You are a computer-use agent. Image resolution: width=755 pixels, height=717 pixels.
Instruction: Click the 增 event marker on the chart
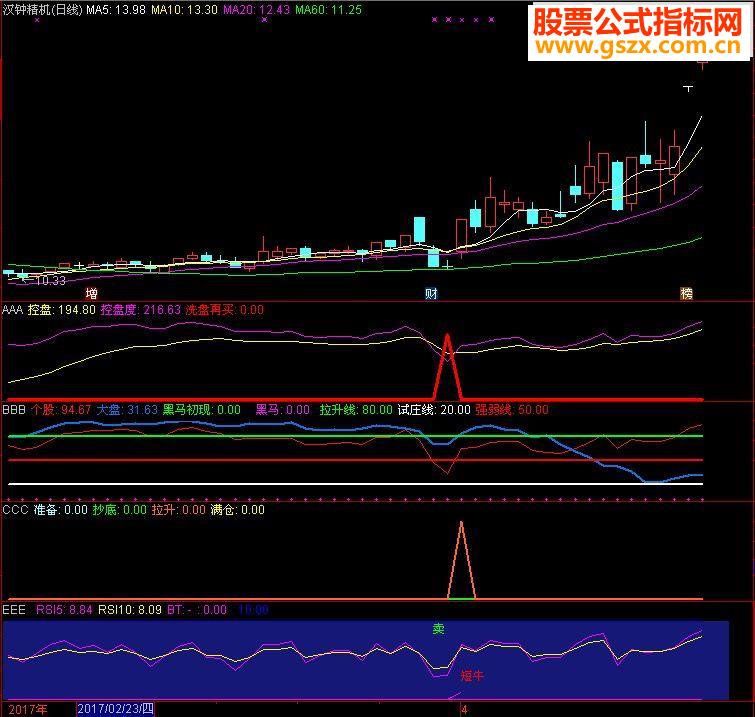click(x=91, y=293)
